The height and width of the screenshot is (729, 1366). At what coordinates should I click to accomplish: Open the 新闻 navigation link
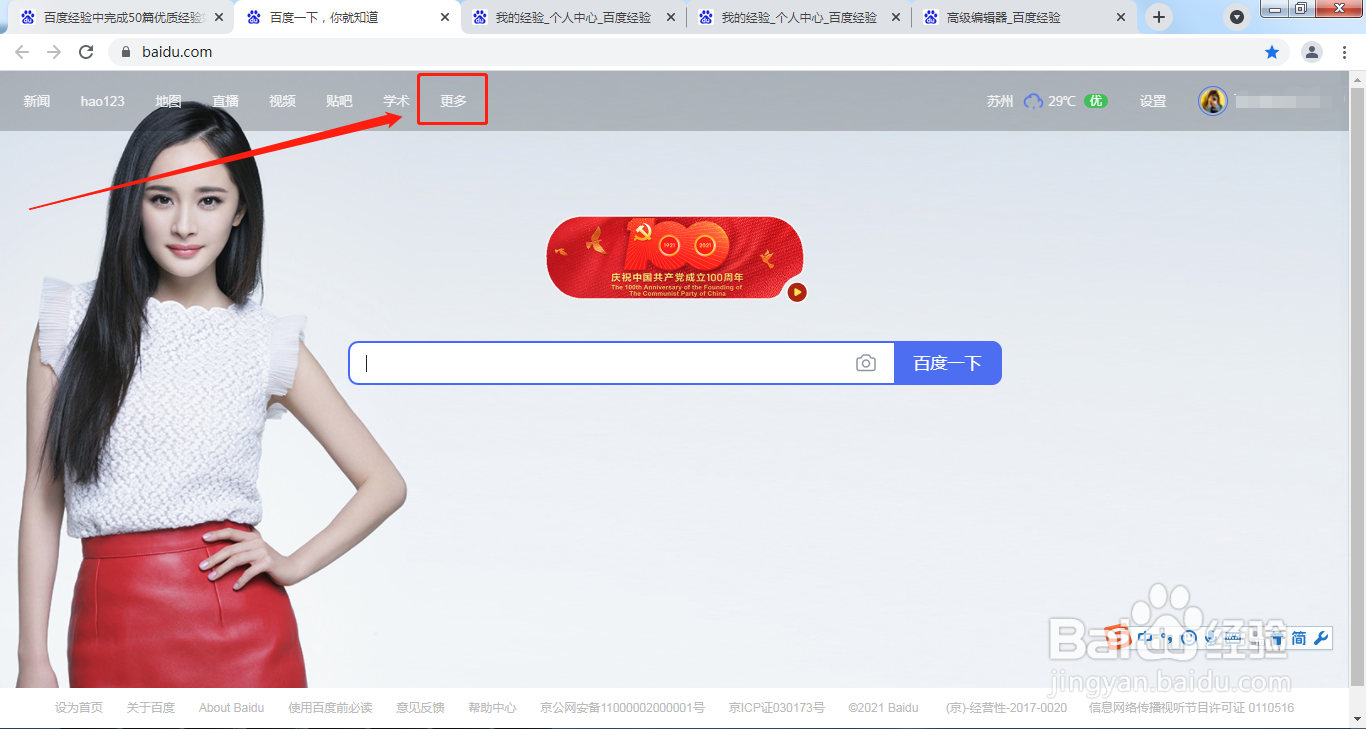click(x=37, y=101)
